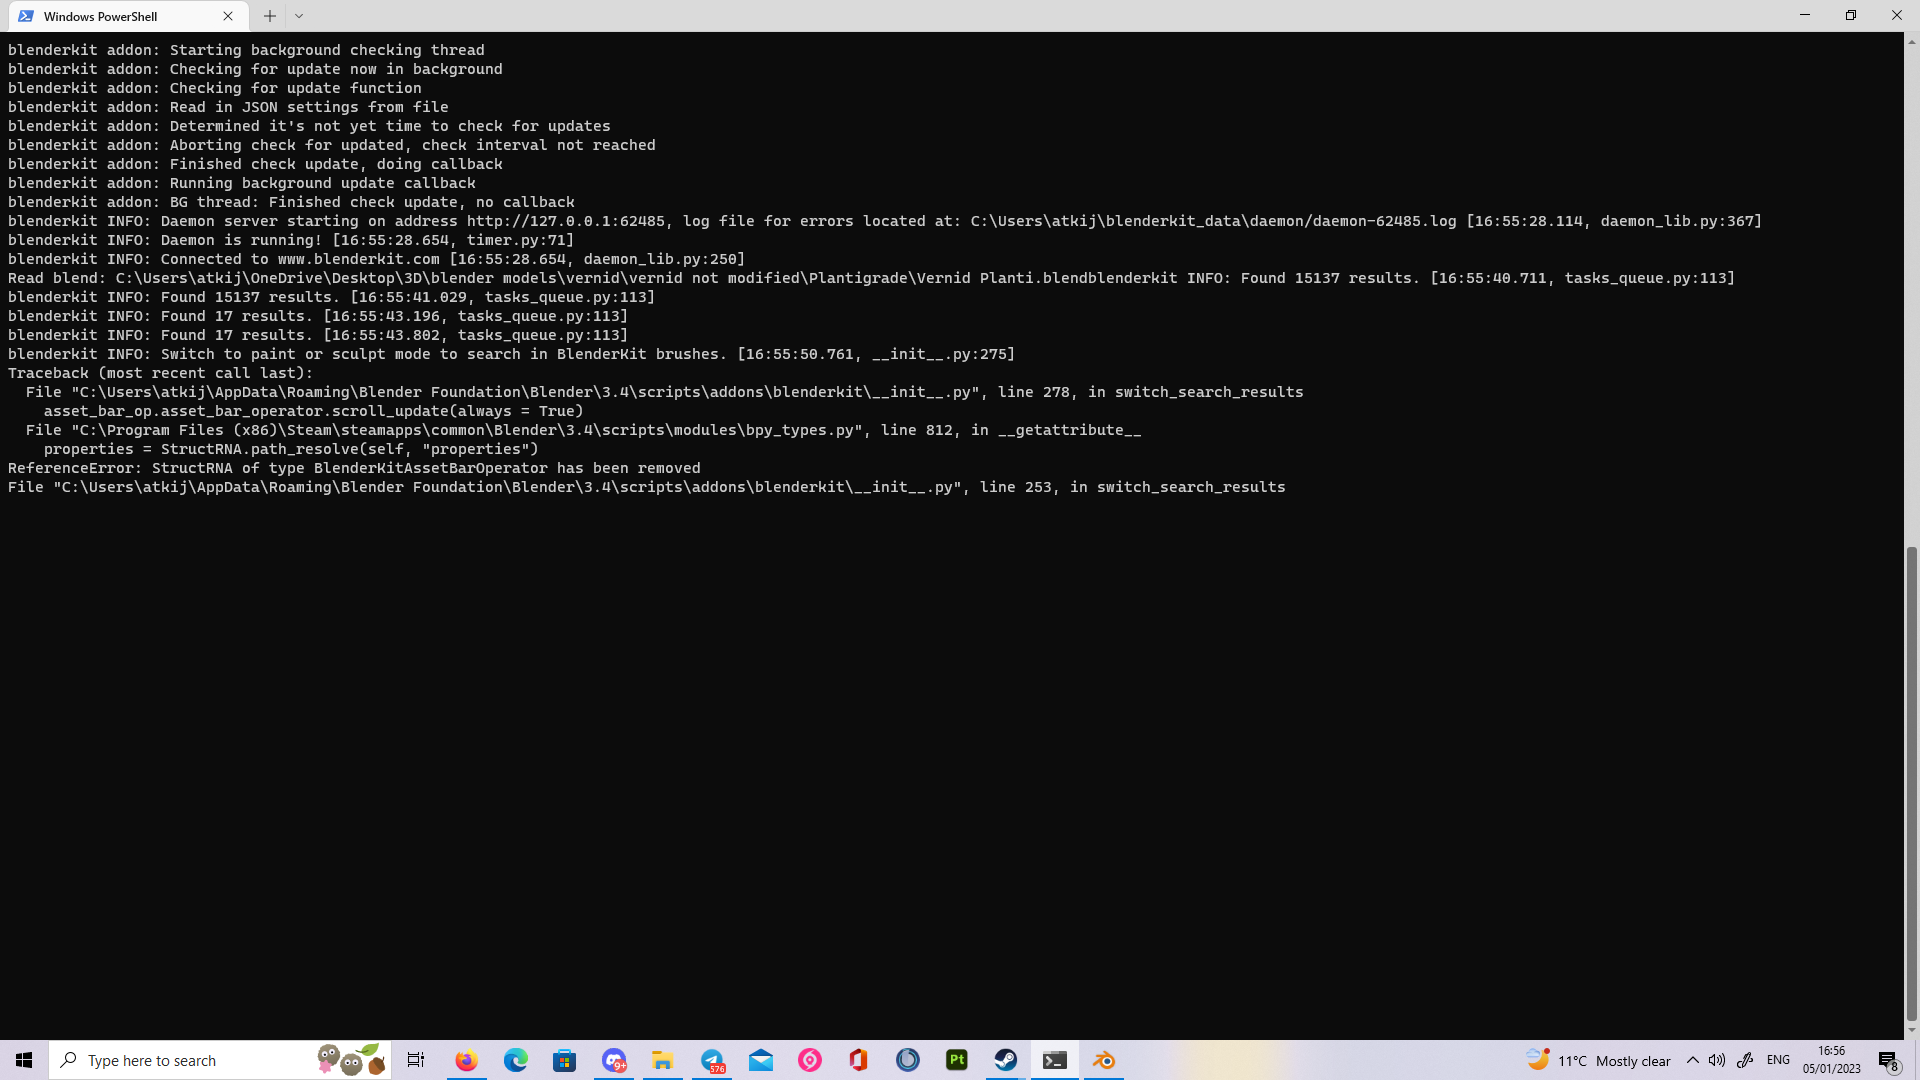
Task: Open Telegram from the taskbar
Action: 712,1060
